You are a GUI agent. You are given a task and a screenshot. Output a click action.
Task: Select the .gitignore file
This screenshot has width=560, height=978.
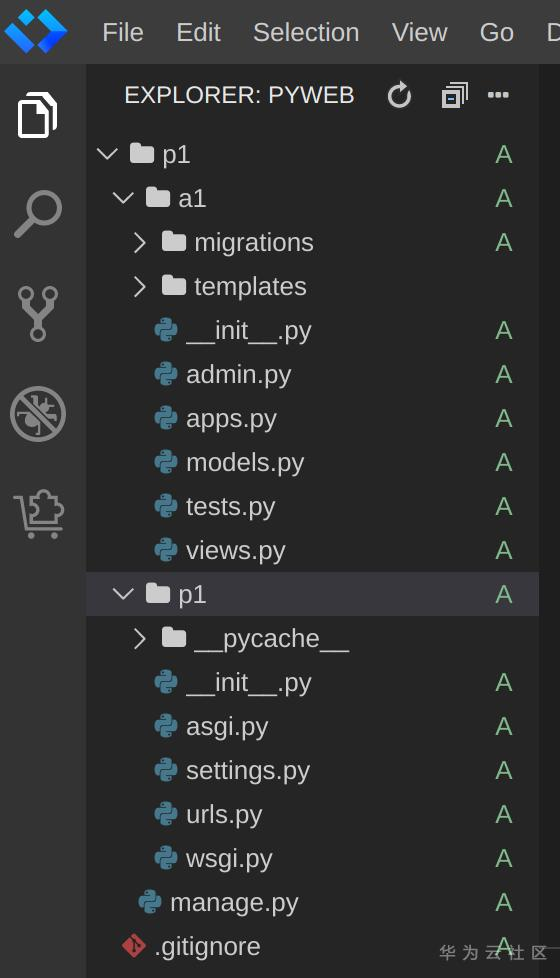point(312,946)
